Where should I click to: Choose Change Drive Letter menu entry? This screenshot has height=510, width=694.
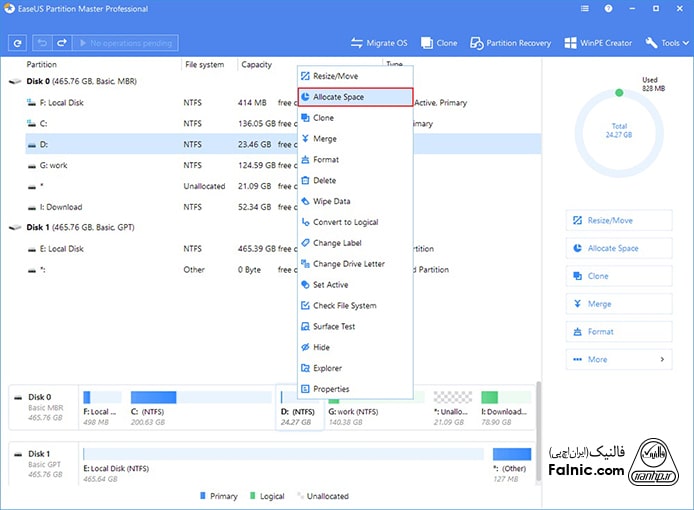click(348, 264)
